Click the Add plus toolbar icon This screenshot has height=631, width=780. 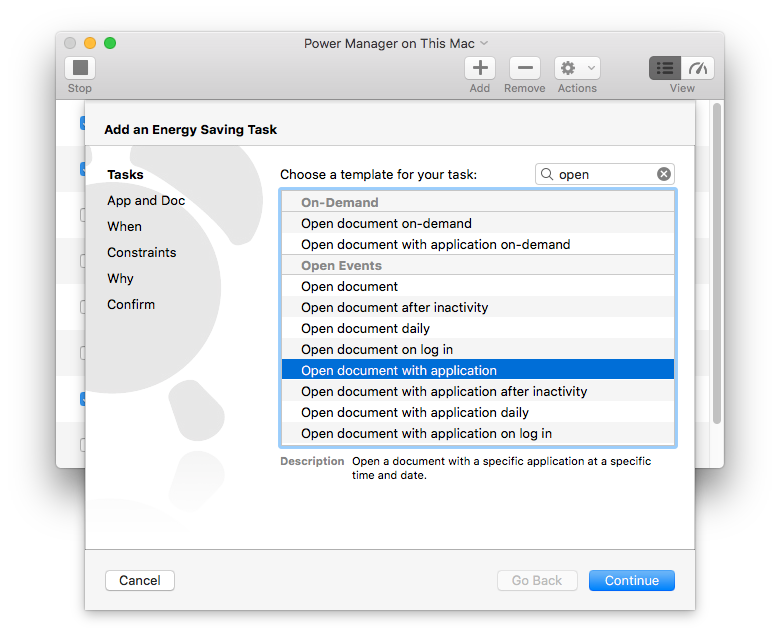480,68
